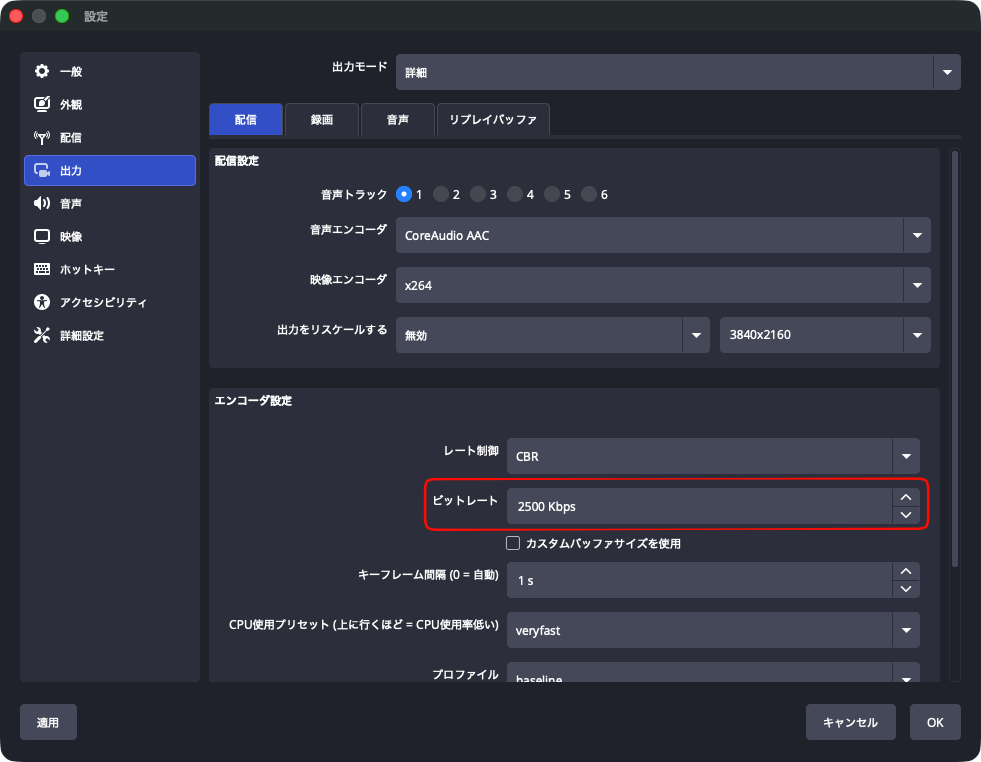The height and width of the screenshot is (762, 981).
Task: Select the ホットキー keyboard icon
Action: (42, 270)
